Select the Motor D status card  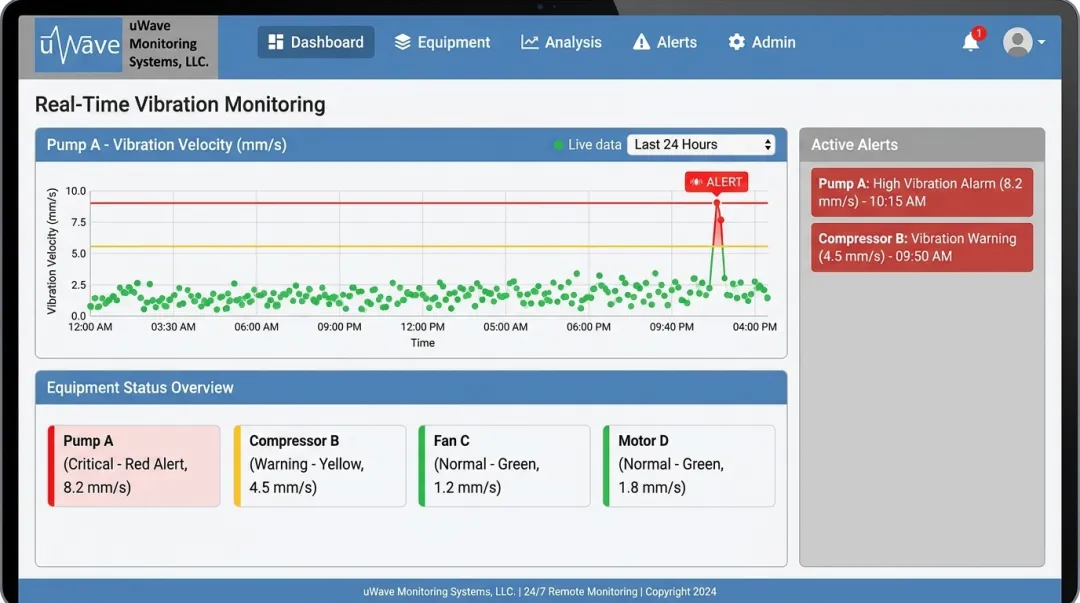pyautogui.click(x=689, y=466)
